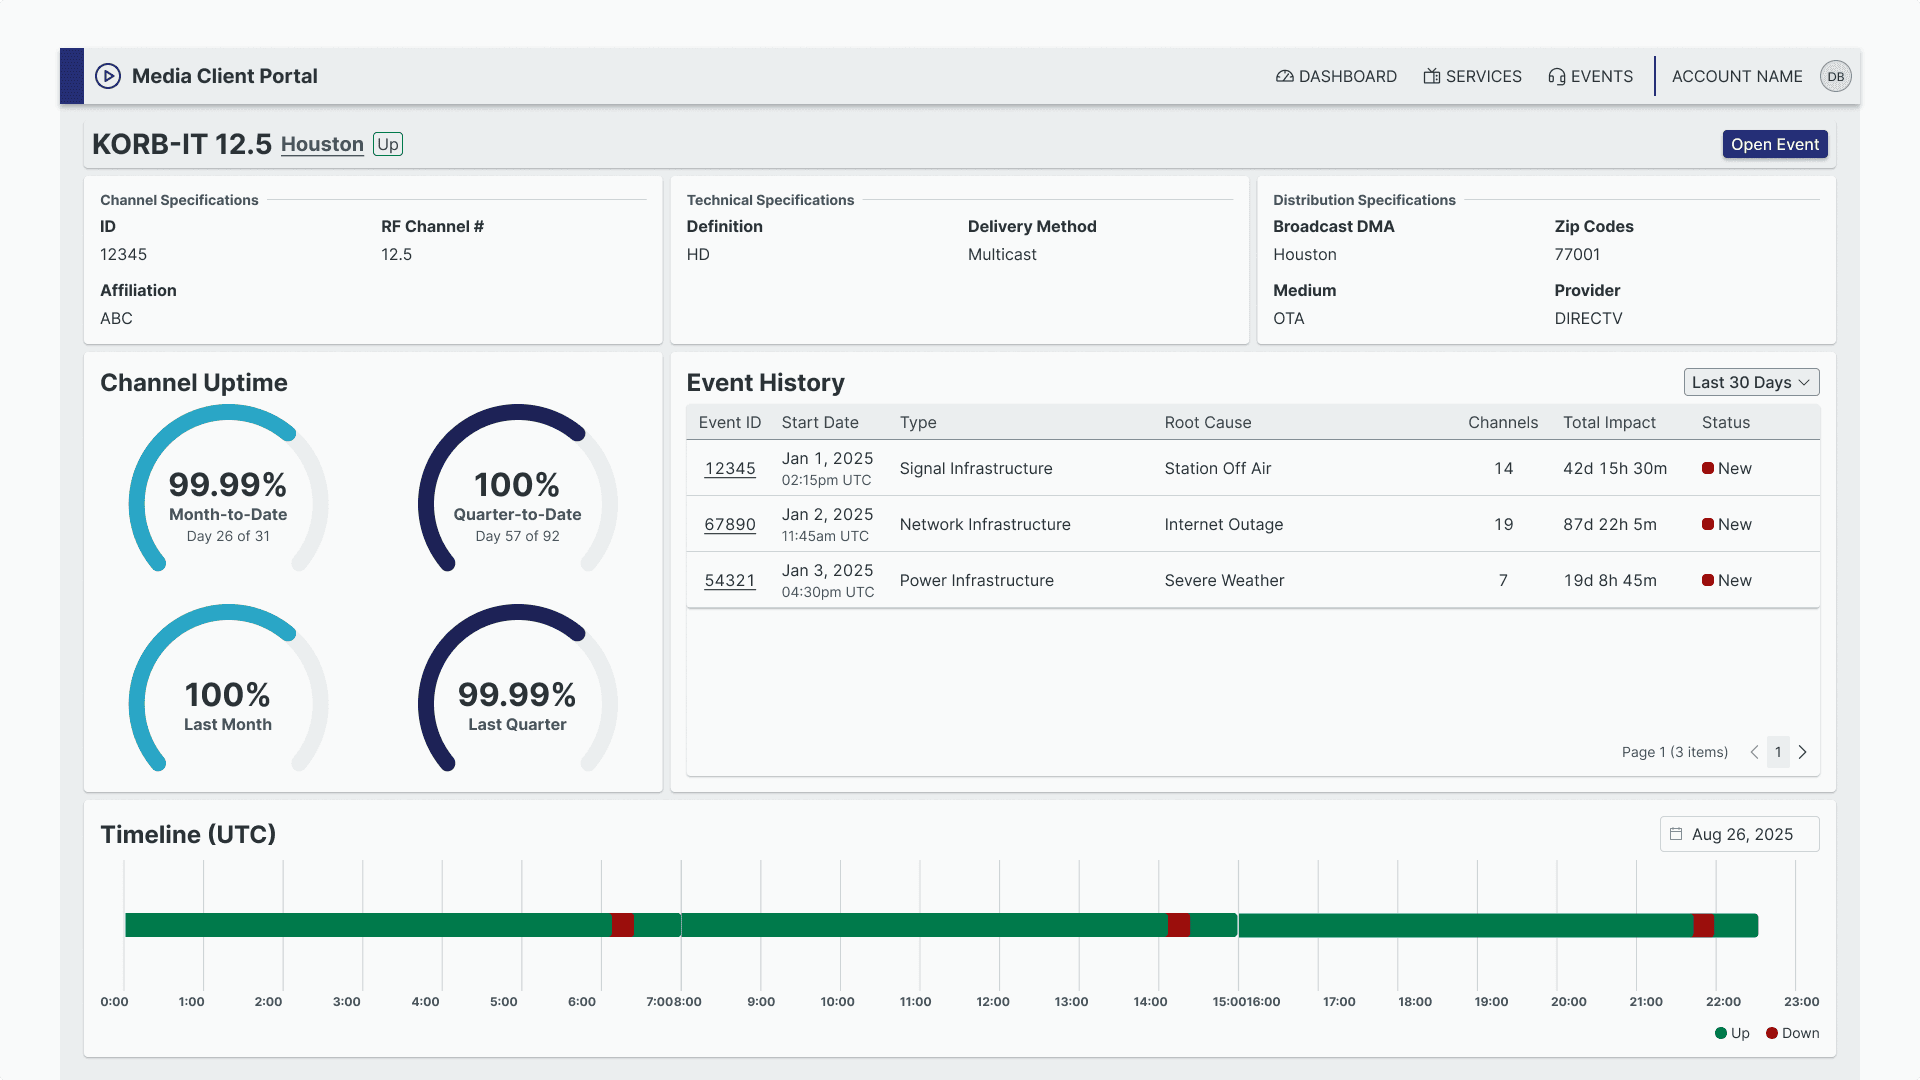Screen dimensions: 1920x1080
Task: Open the Aug 26, 2025 date picker
Action: (1740, 834)
